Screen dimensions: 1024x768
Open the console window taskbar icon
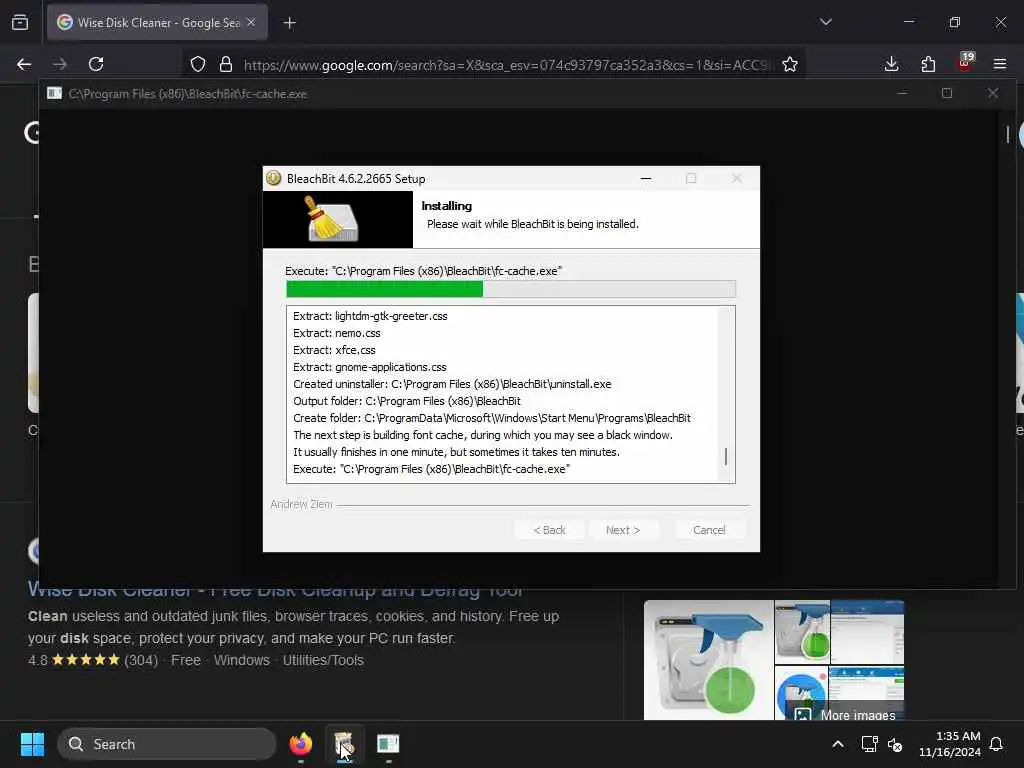click(x=388, y=744)
